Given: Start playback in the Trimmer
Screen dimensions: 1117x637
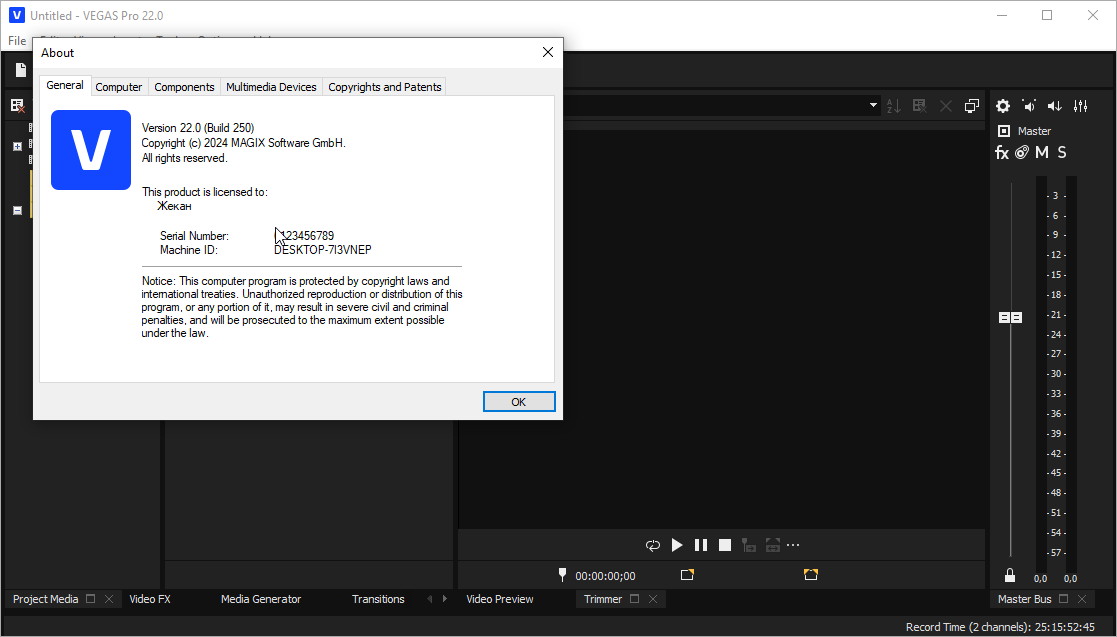Looking at the screenshot, I should [x=677, y=545].
